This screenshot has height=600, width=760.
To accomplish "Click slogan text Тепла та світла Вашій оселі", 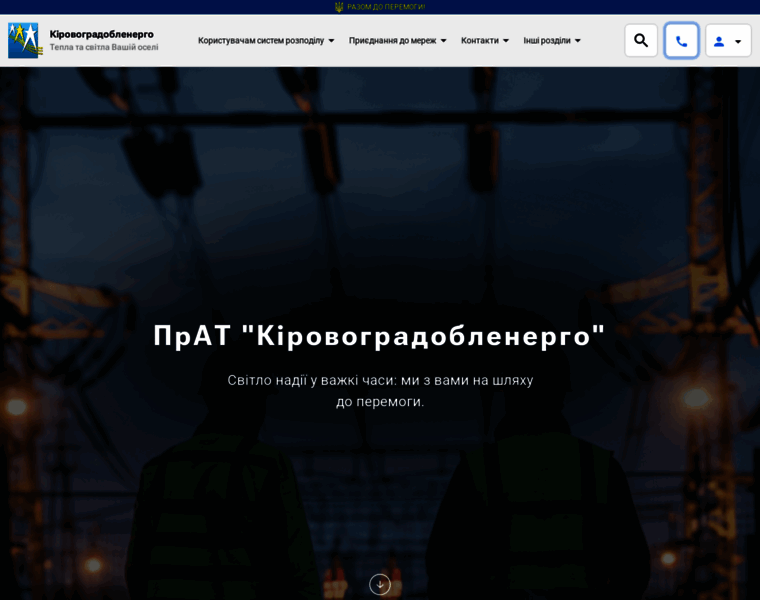I will [104, 47].
